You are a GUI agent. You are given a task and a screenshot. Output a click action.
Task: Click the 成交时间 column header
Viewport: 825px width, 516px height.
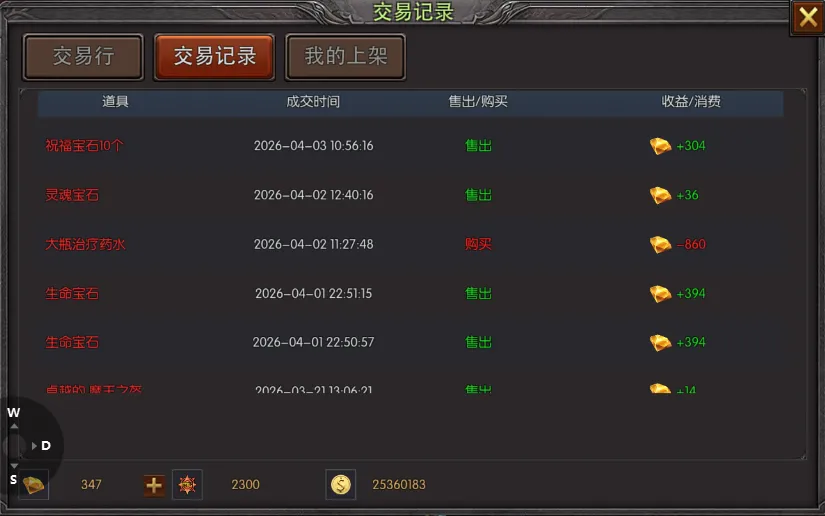point(313,102)
